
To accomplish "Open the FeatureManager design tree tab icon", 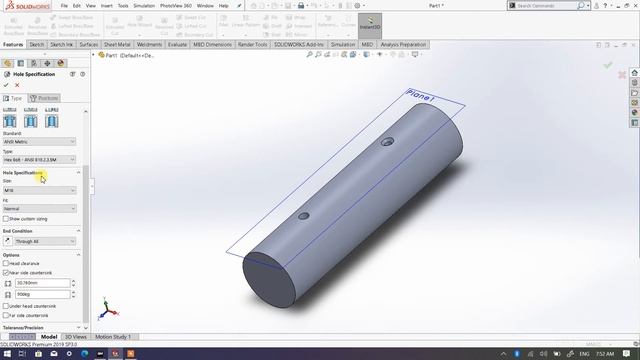I will (7, 63).
